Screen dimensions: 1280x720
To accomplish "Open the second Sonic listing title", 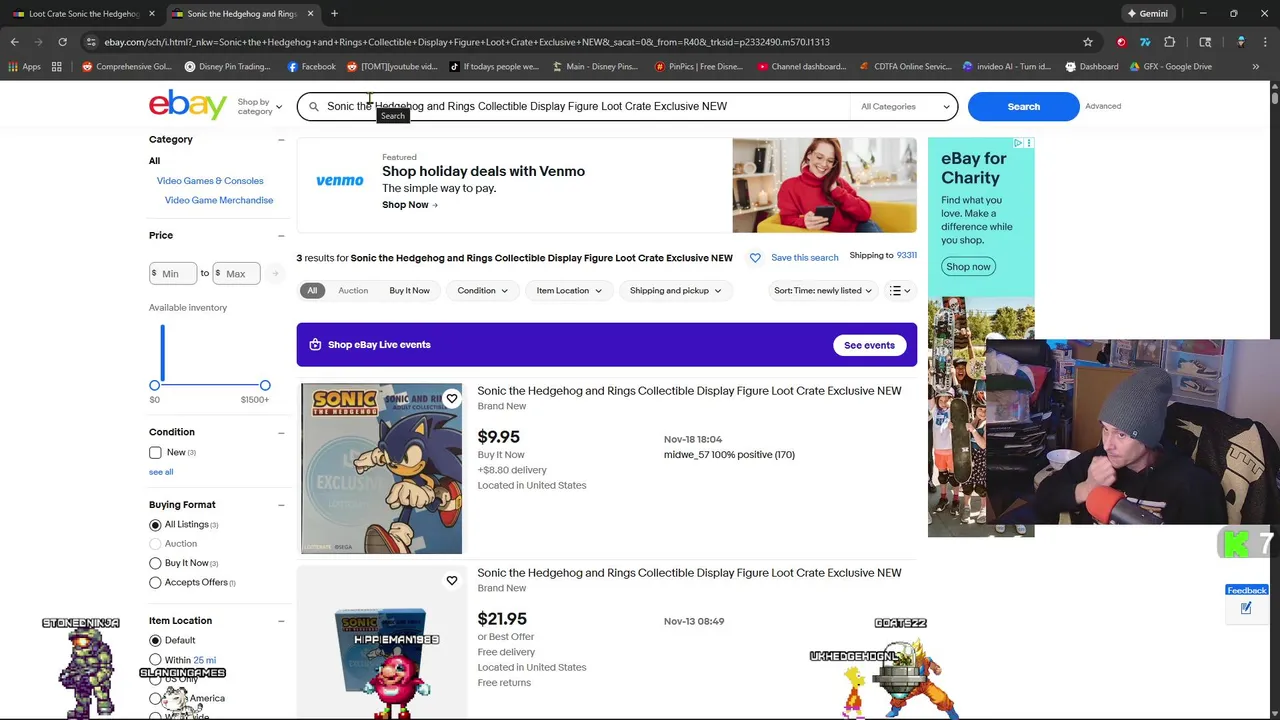I will tap(689, 573).
